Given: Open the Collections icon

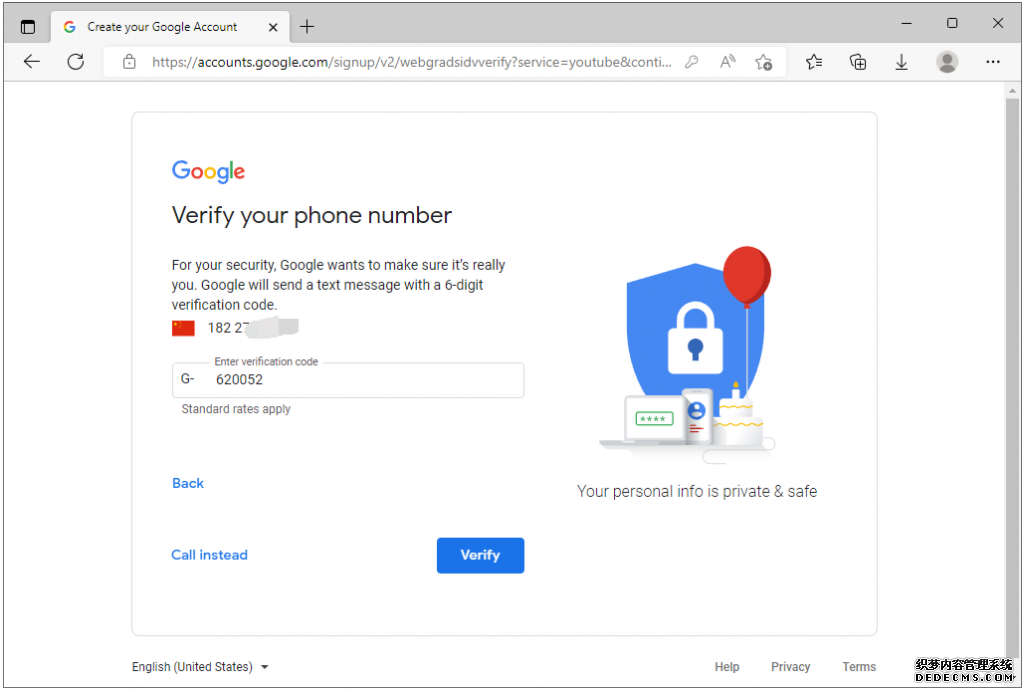Looking at the screenshot, I should click(857, 62).
